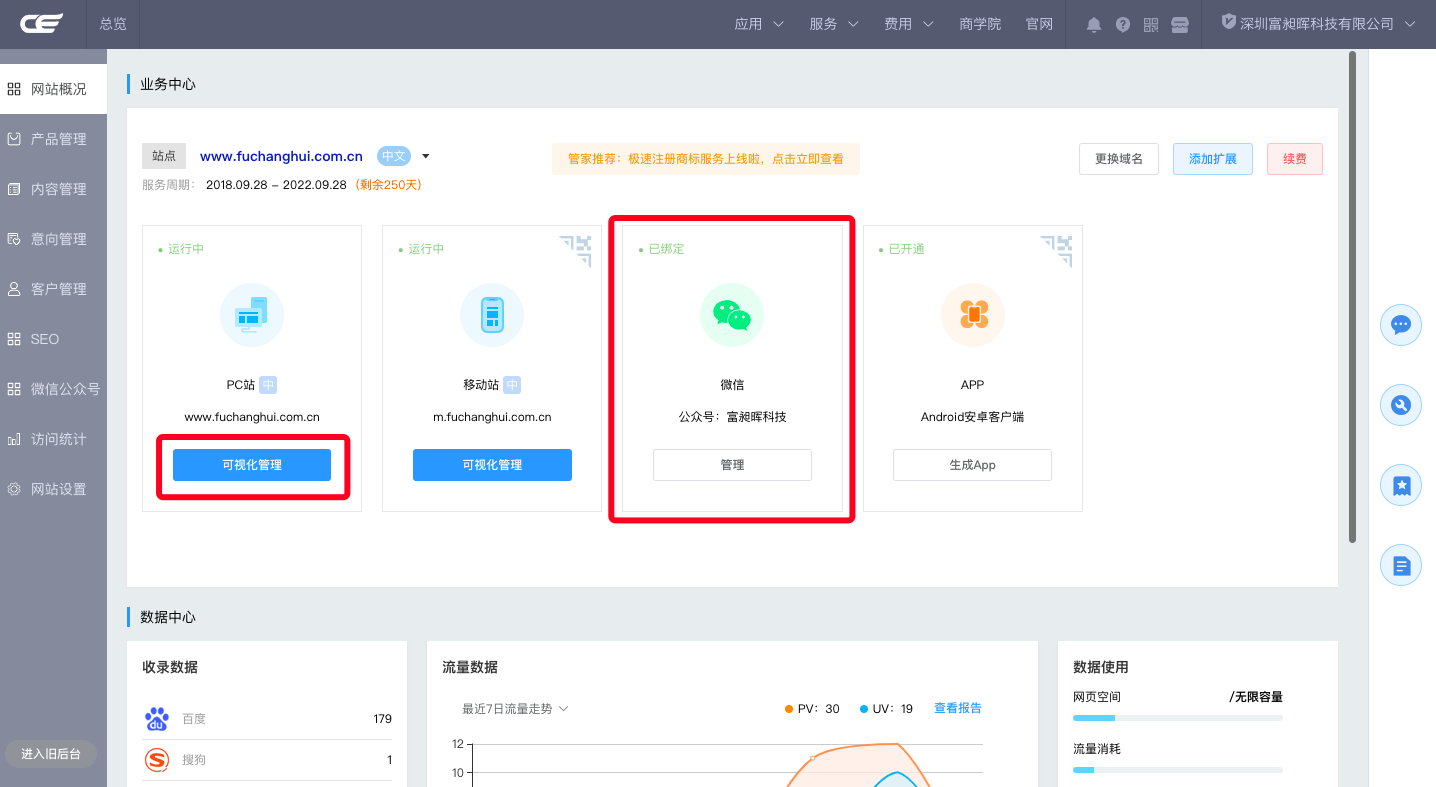Click the notification bell icon
The image size is (1436, 787).
click(x=1094, y=25)
